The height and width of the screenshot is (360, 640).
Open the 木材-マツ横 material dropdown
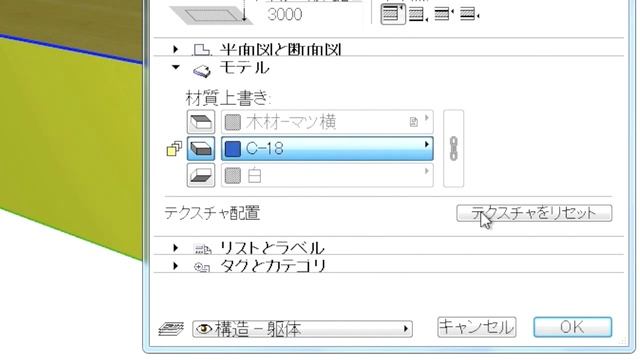coord(327,122)
